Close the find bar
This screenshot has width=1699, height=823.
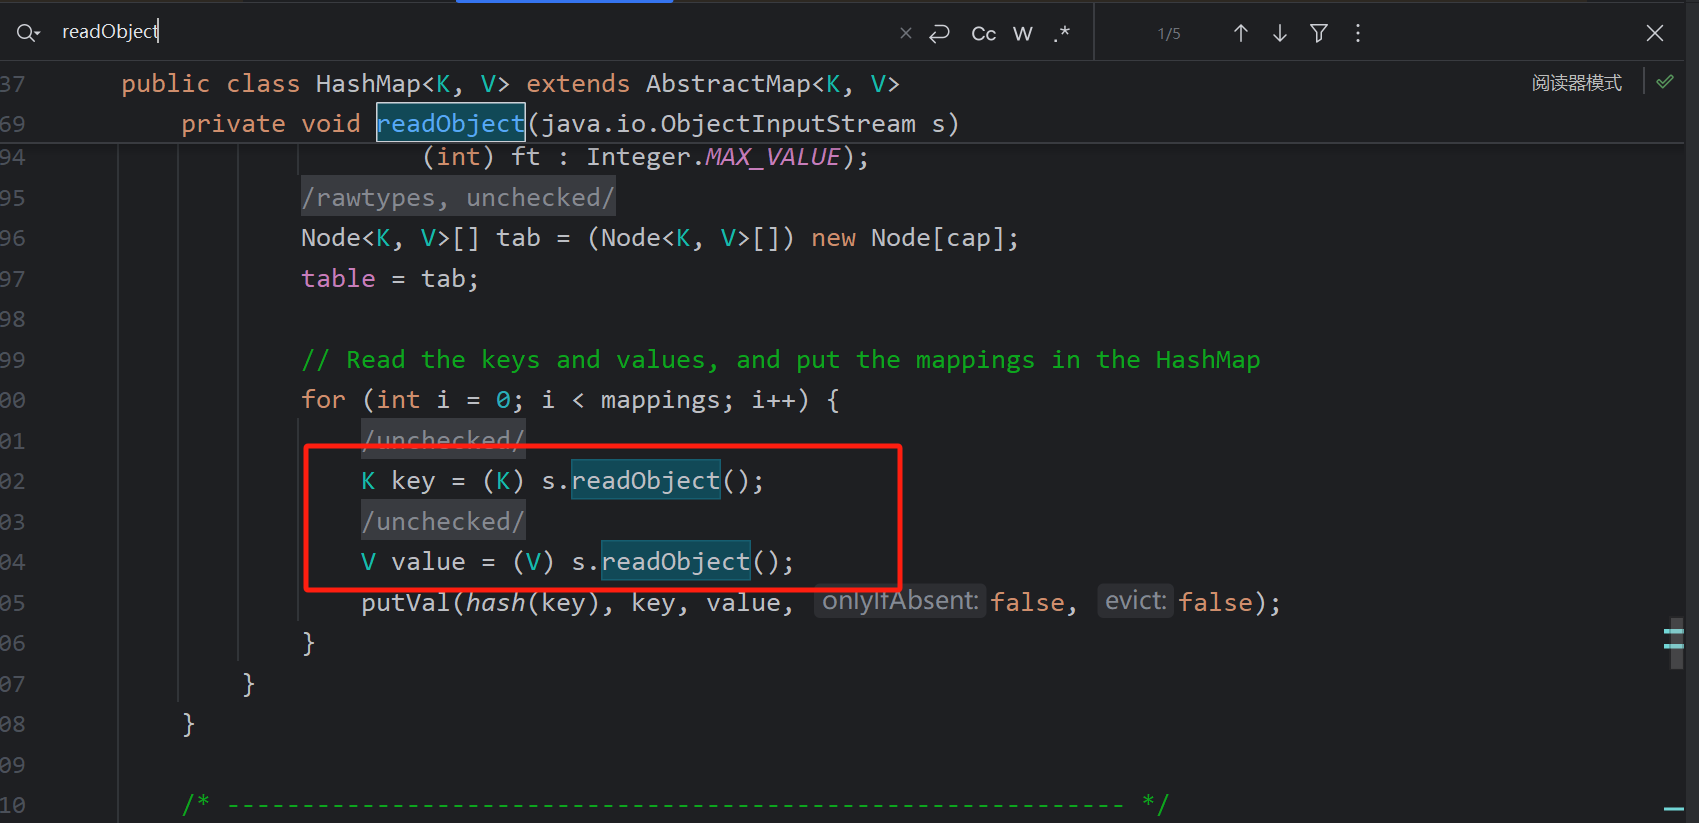[1655, 33]
